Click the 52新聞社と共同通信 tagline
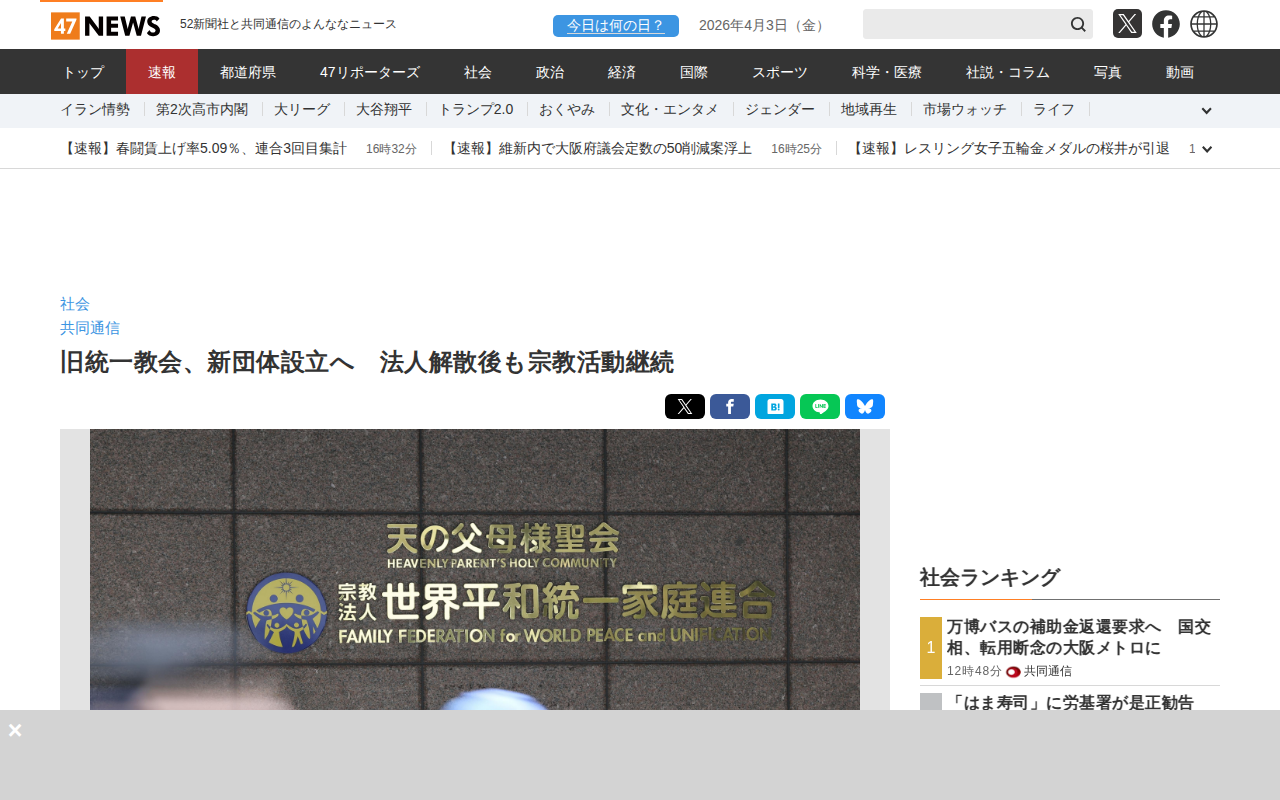This screenshot has height=800, width=1280. click(x=288, y=24)
